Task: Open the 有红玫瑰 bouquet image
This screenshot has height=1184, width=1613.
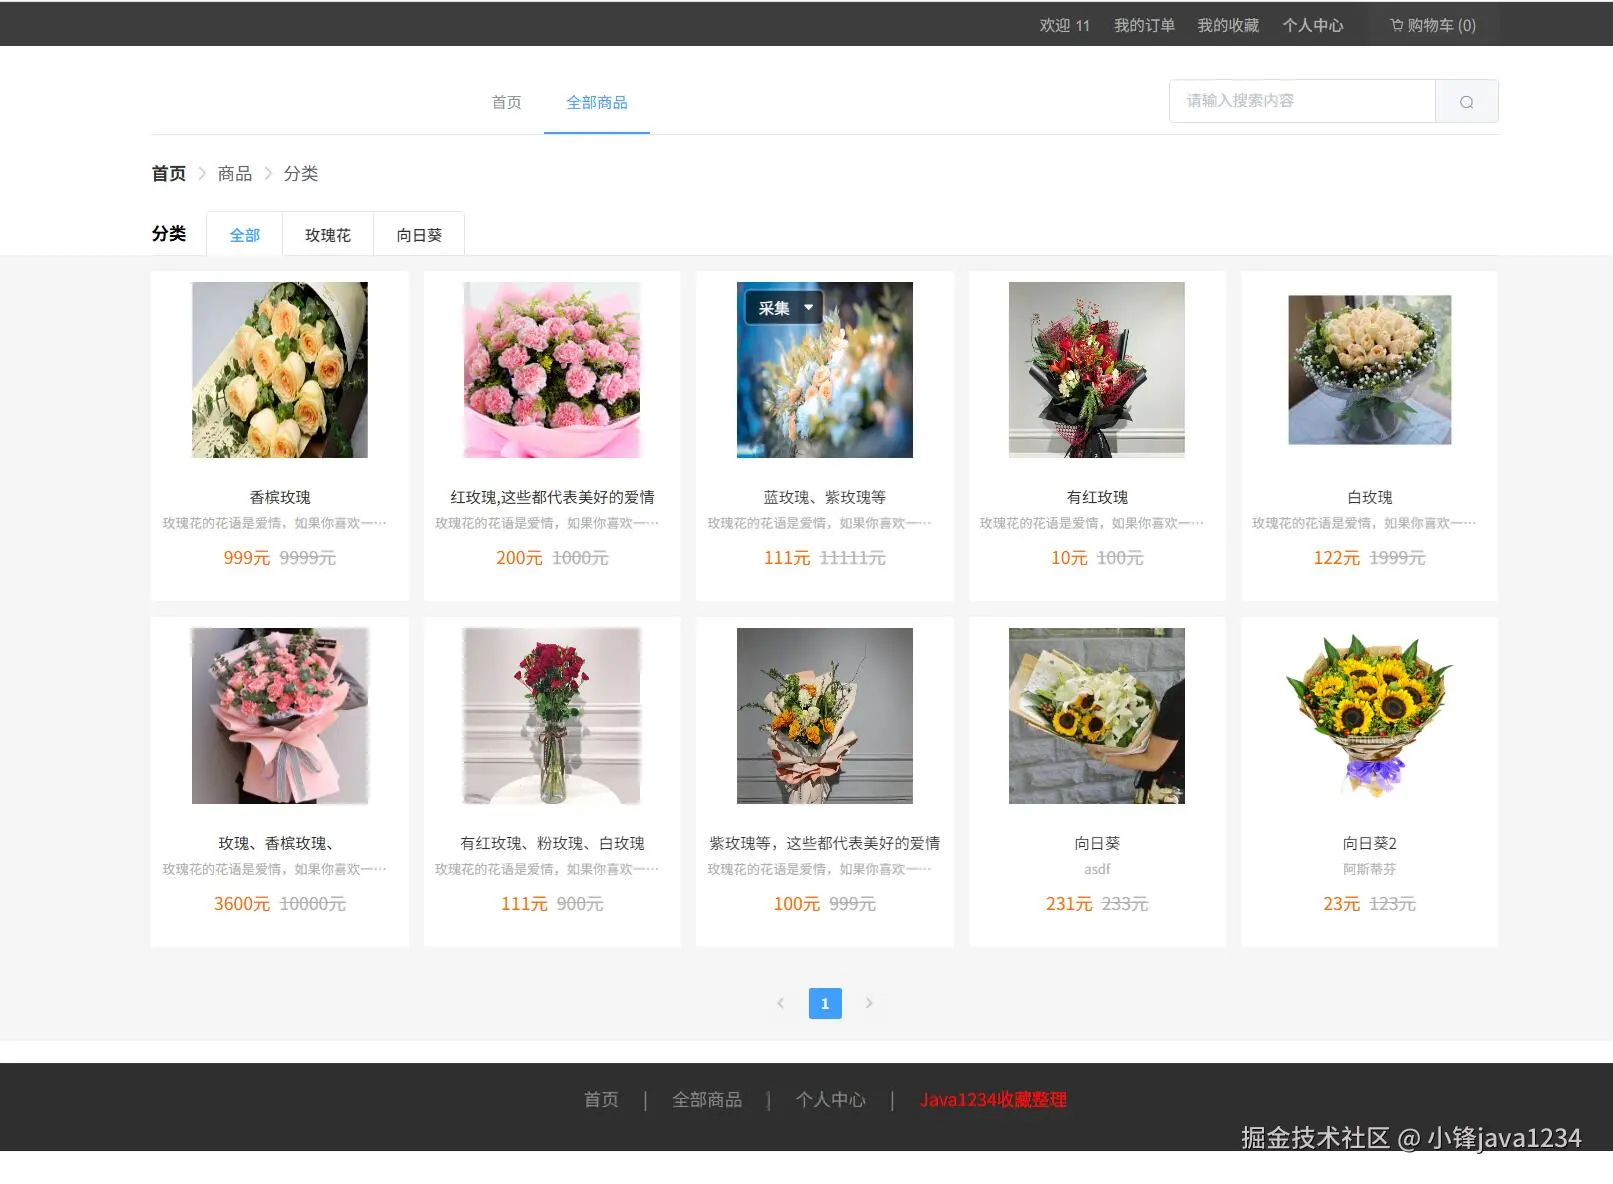Action: (x=1097, y=370)
